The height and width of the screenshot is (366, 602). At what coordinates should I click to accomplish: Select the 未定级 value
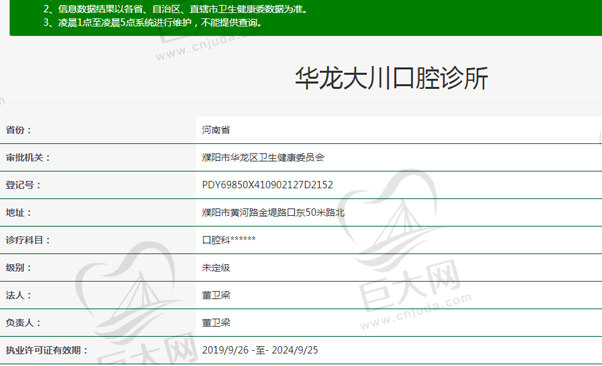click(x=216, y=268)
